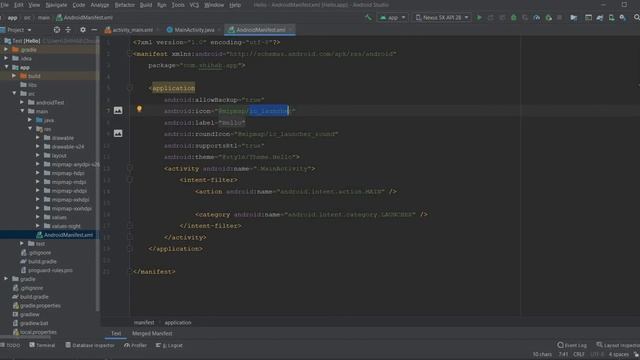
Task: Select the mipmap-hdpi folder
Action: tap(65, 173)
